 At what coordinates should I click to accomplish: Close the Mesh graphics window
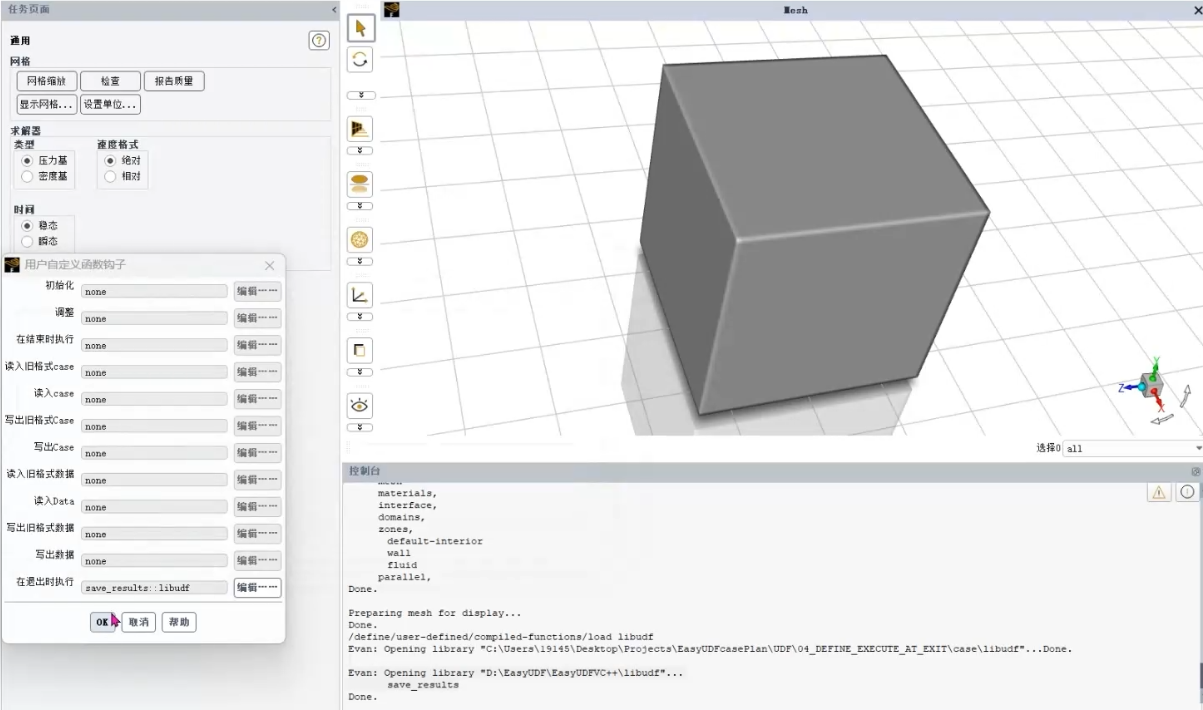tap(1197, 10)
